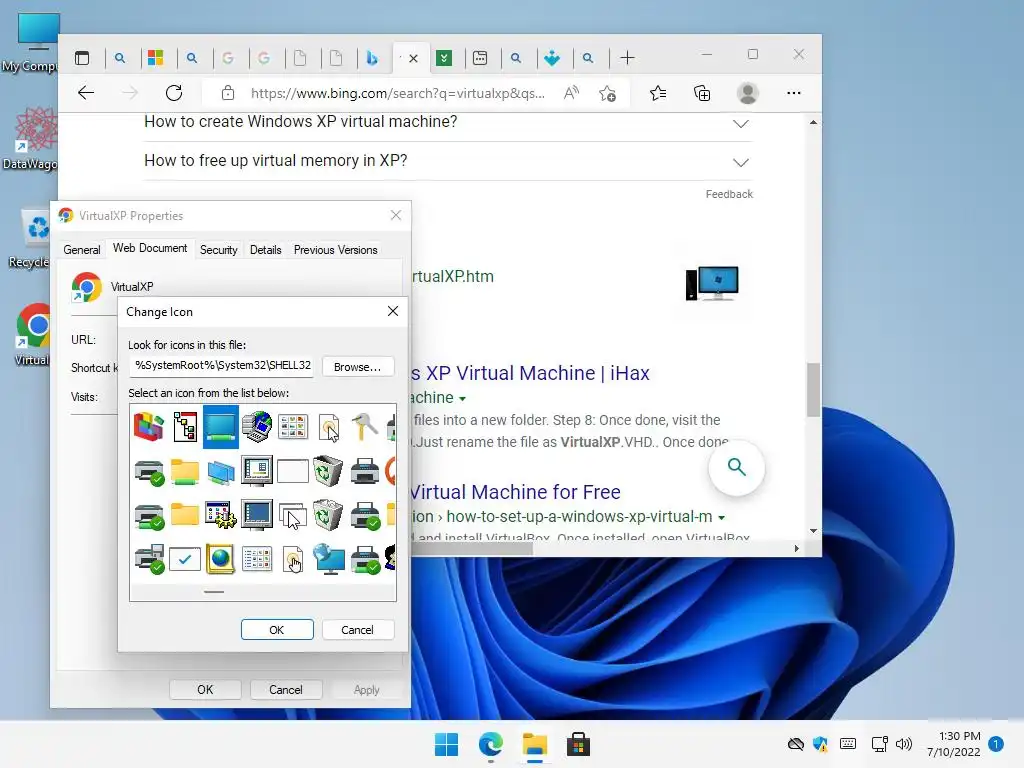The width and height of the screenshot is (1024, 768).
Task: Click OK in VirtualXP Properties window
Action: pos(205,690)
